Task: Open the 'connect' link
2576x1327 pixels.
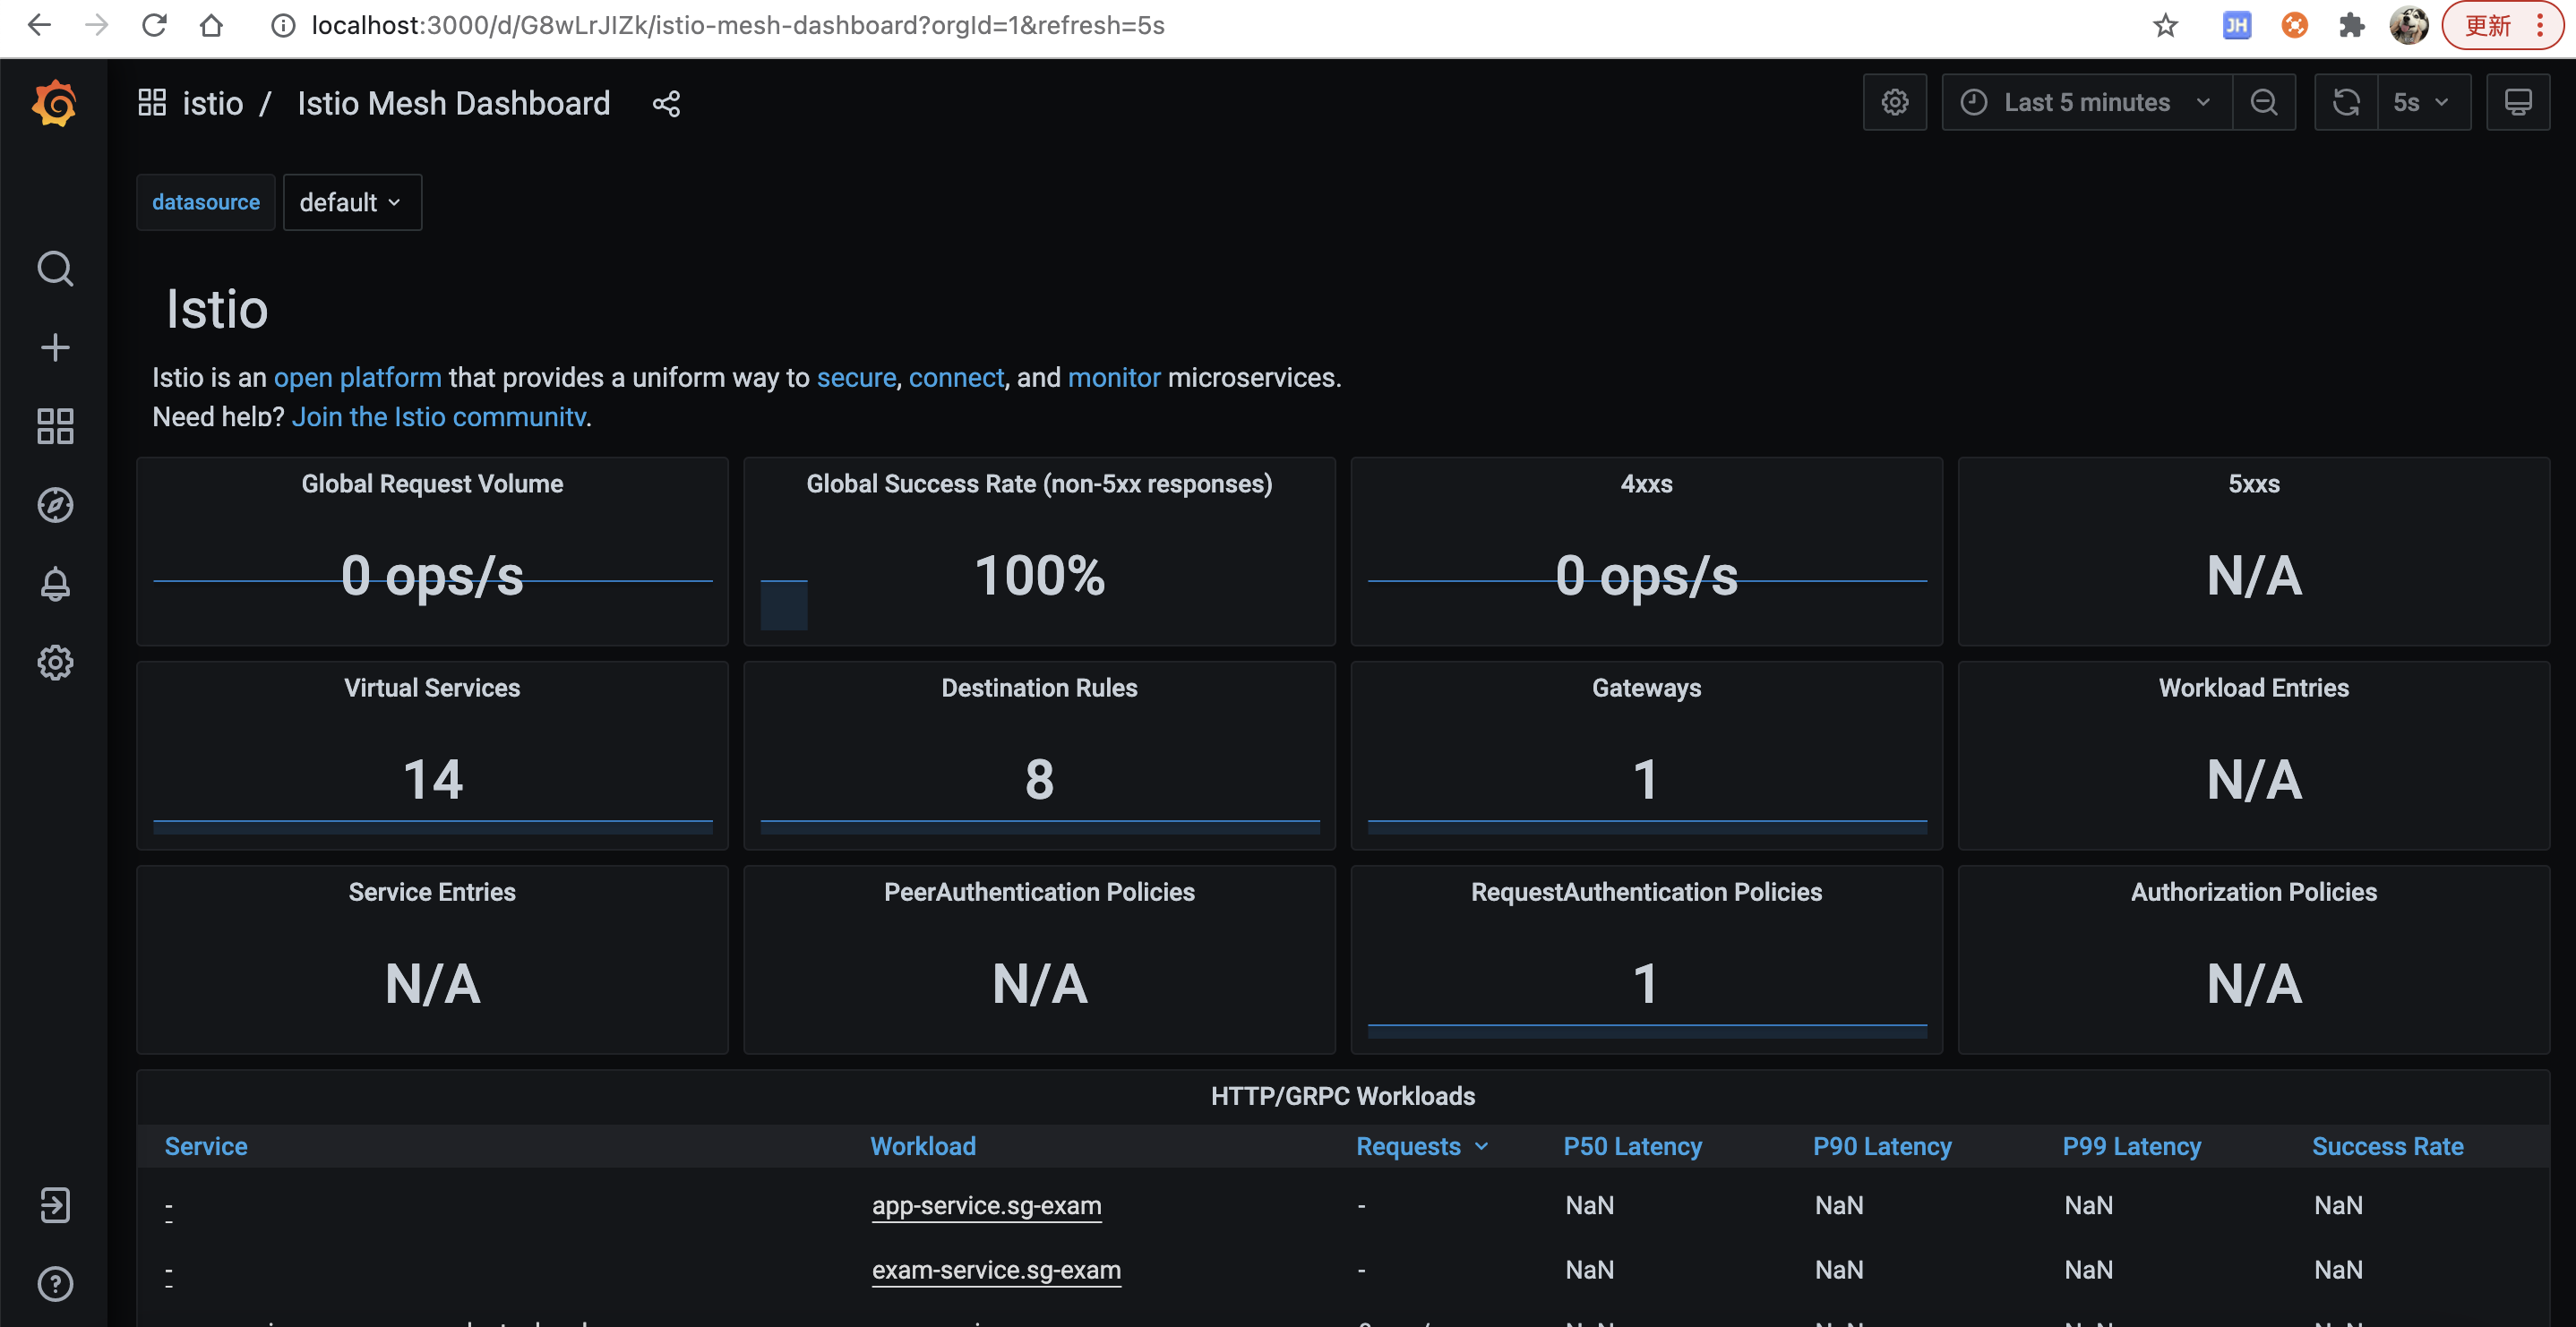Action: tap(956, 377)
